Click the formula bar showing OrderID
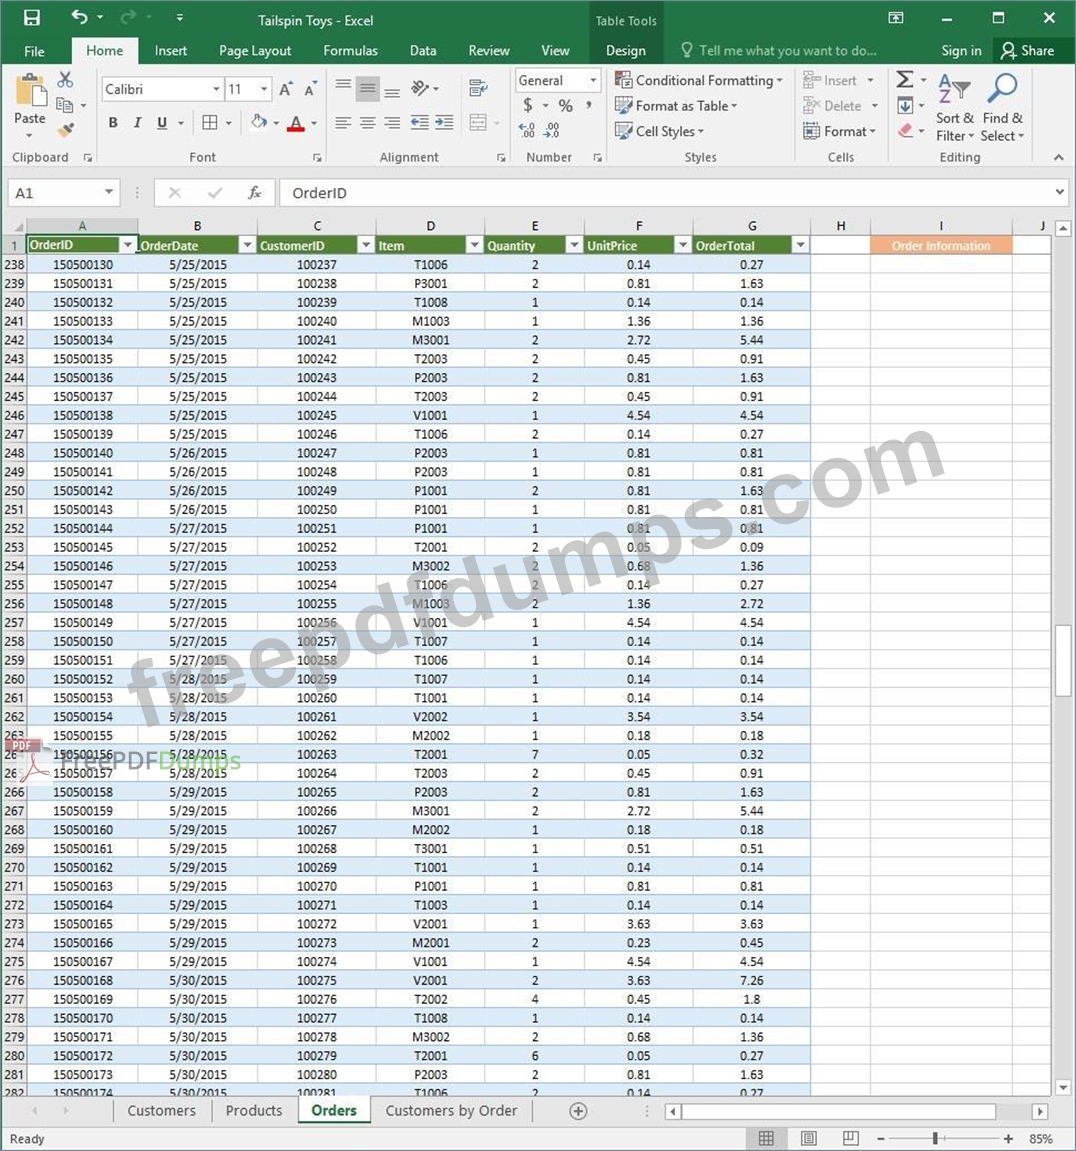 [x=672, y=193]
